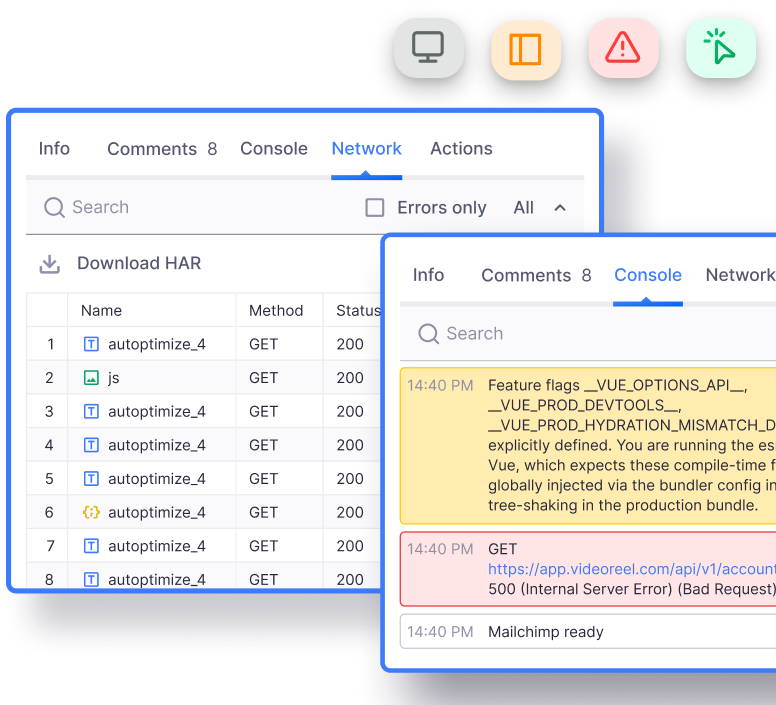Click the magnifier icon in Network panel search
This screenshot has height=705, width=776.
coord(54,207)
